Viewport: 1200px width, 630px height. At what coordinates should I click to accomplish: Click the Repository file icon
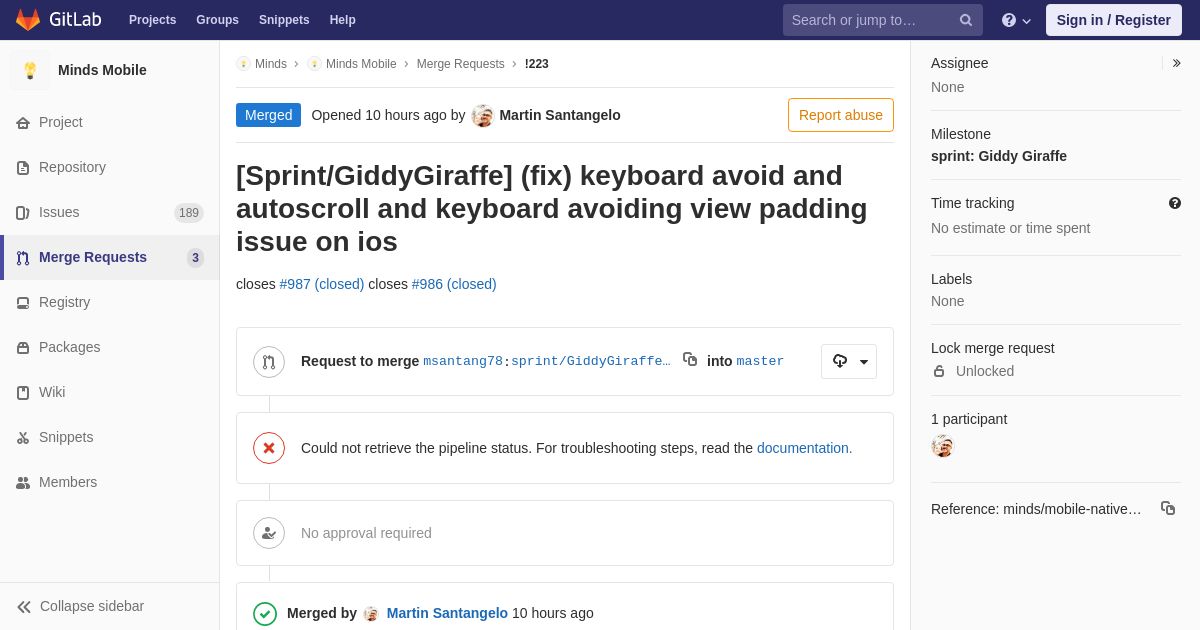[x=23, y=168]
